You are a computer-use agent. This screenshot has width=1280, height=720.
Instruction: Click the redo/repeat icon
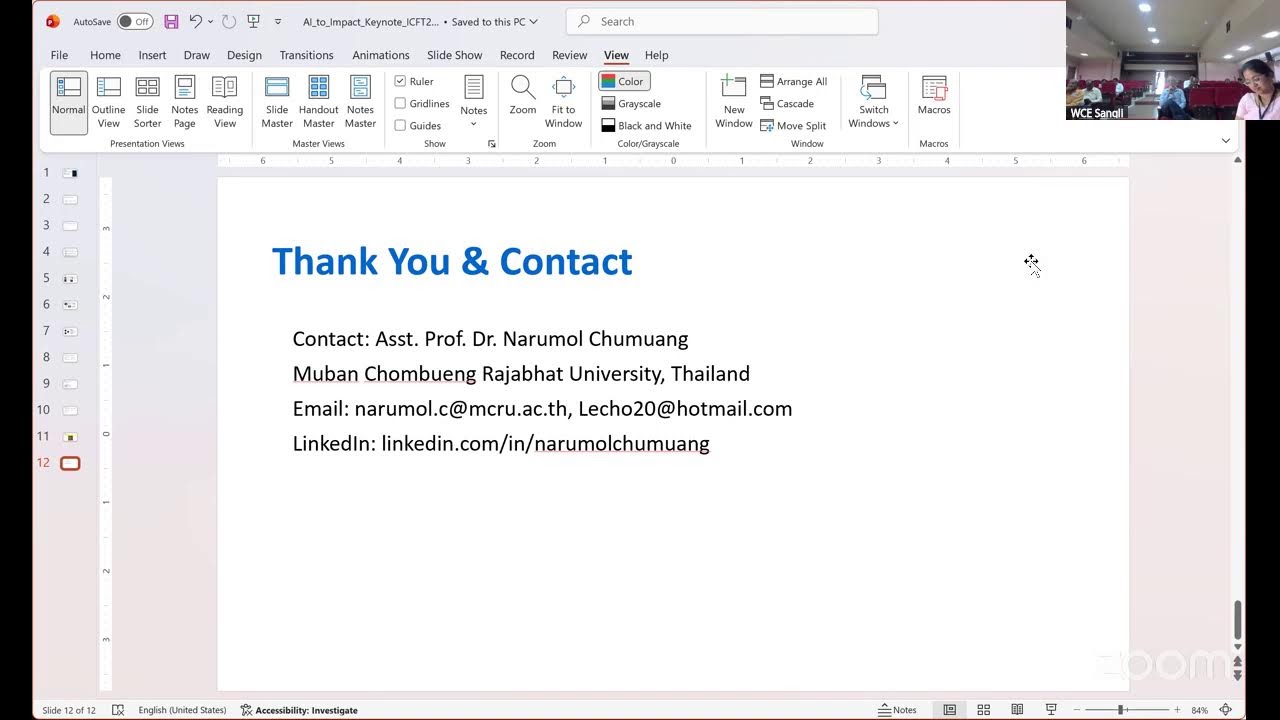click(x=229, y=21)
